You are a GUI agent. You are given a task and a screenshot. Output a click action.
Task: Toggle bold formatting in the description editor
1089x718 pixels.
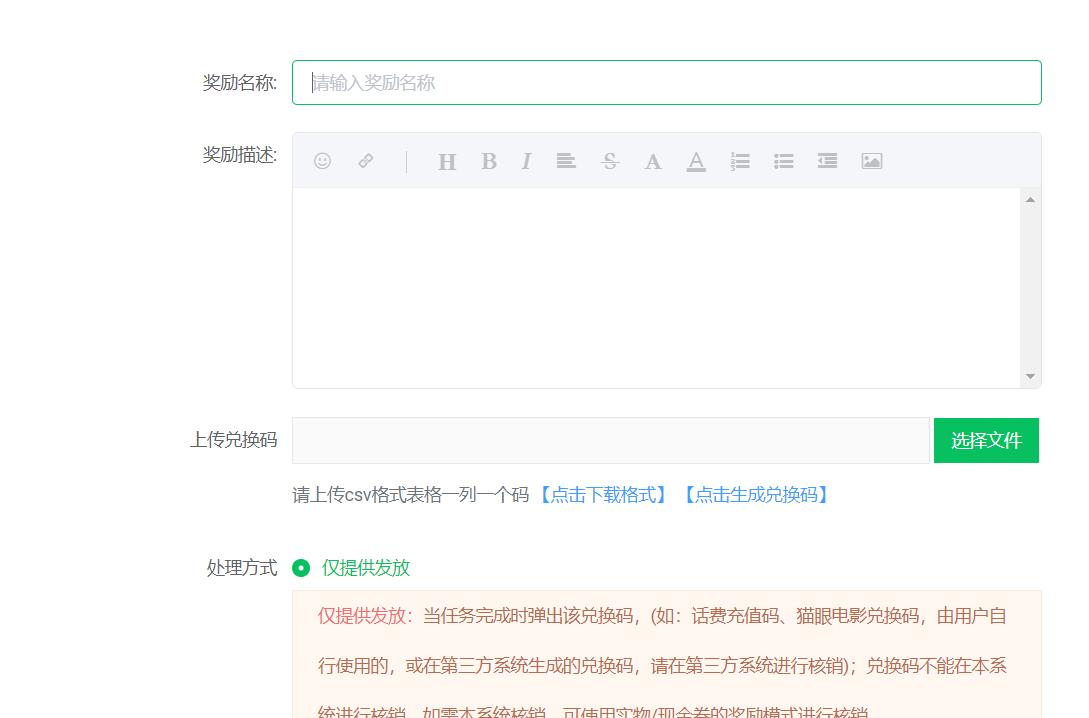pyautogui.click(x=489, y=162)
